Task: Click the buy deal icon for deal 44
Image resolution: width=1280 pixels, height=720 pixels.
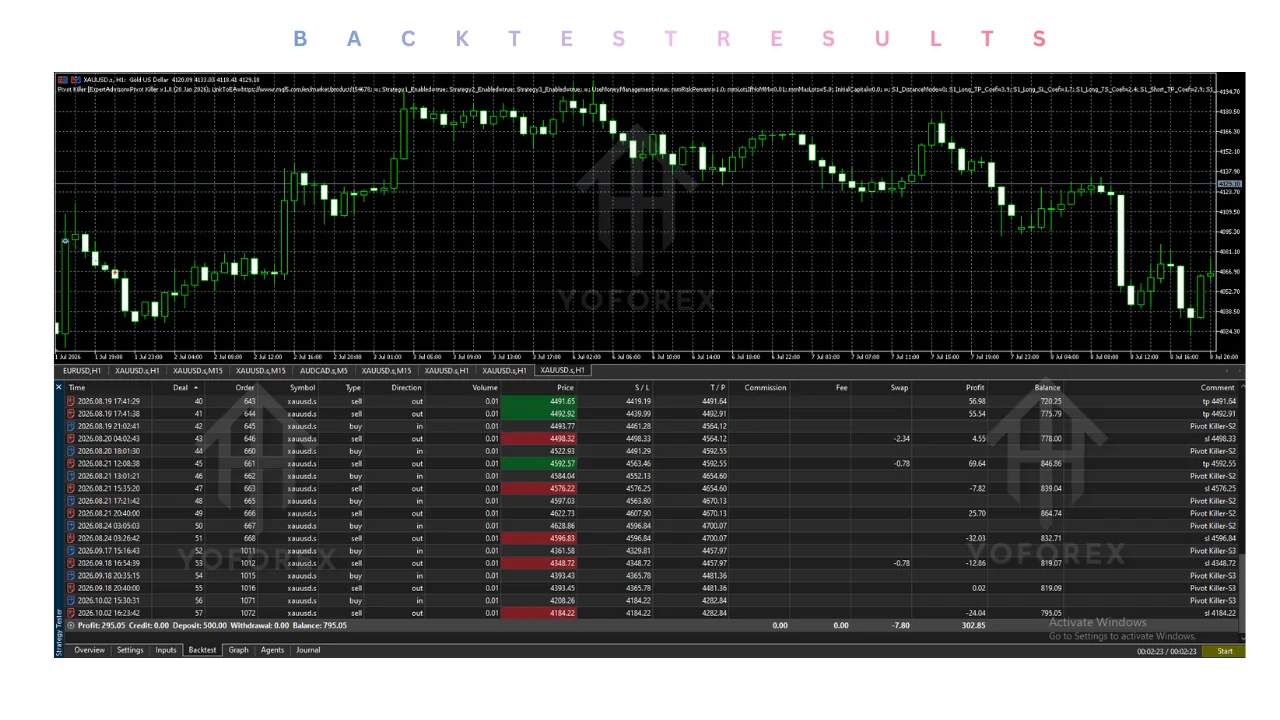Action: [71, 451]
